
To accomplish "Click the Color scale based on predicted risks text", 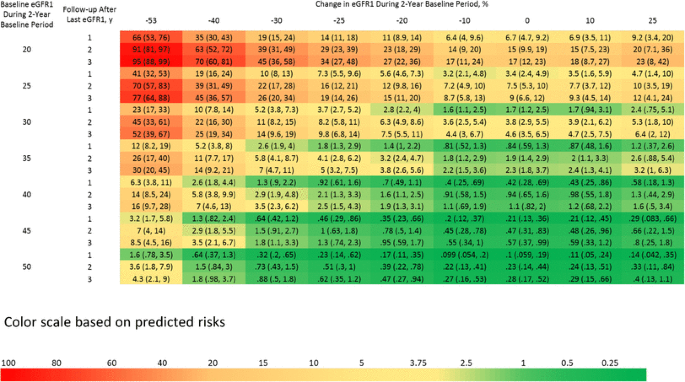I will click(114, 322).
